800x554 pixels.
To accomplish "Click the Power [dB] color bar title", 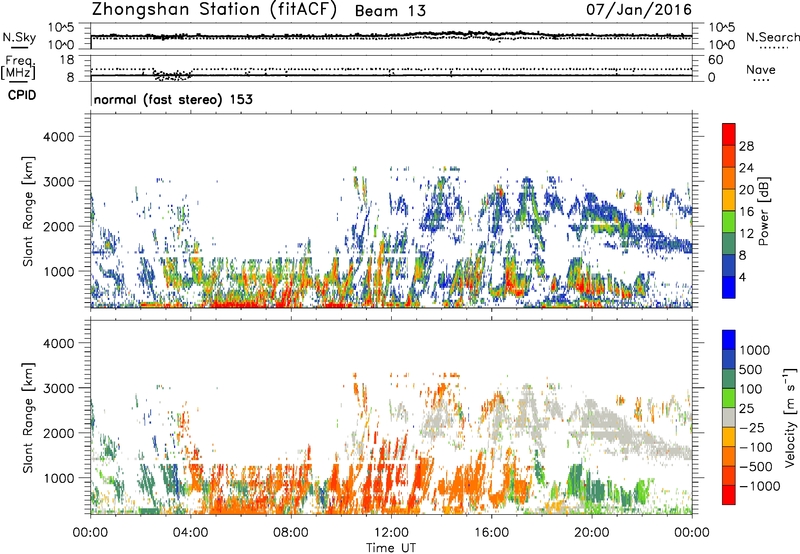I will point(764,211).
